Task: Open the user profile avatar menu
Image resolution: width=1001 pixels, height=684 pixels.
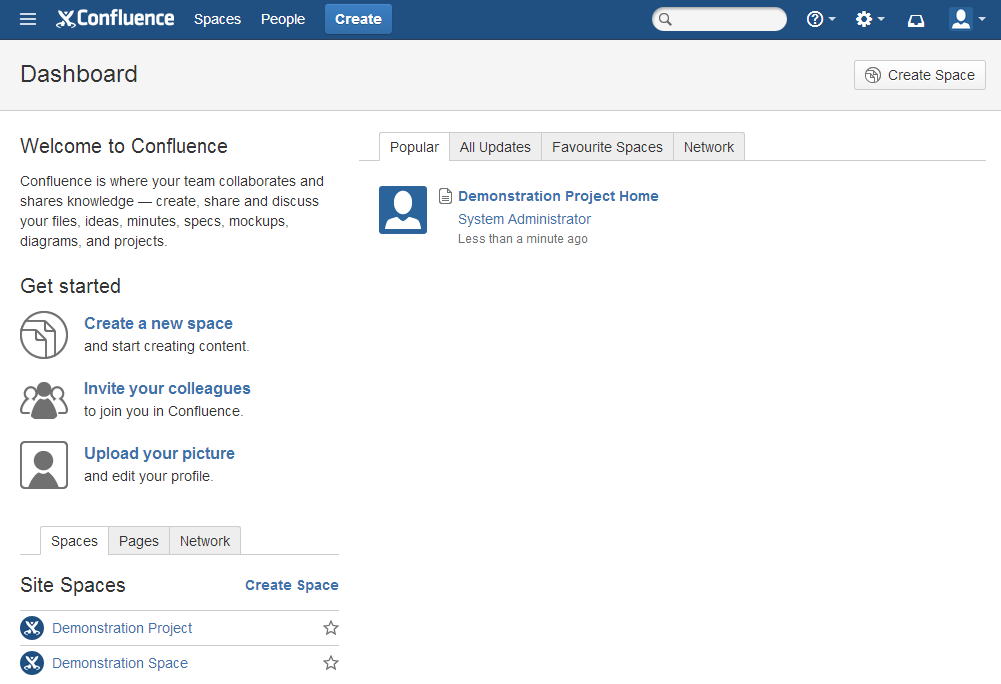Action: [x=967, y=19]
